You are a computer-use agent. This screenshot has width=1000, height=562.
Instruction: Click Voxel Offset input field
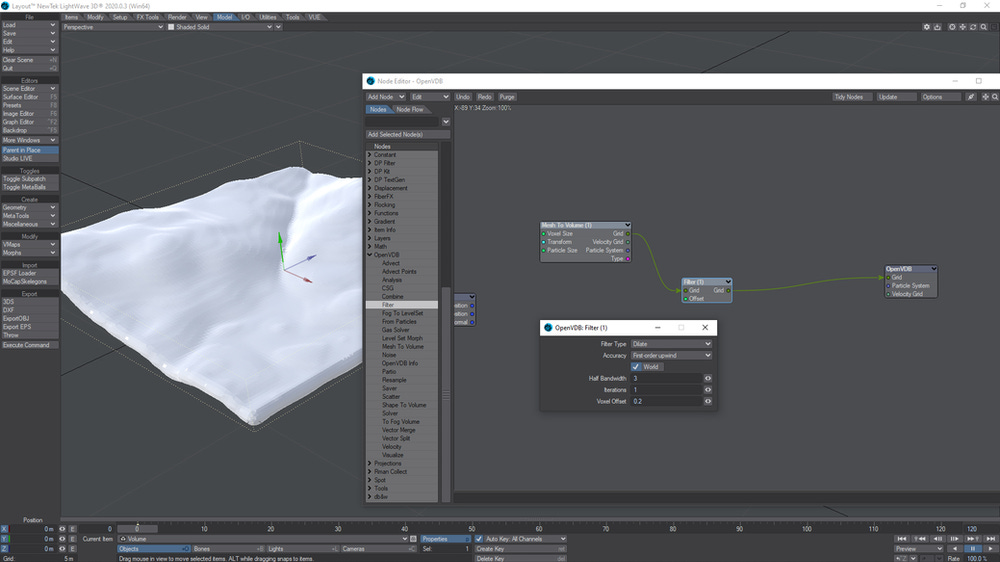point(666,401)
